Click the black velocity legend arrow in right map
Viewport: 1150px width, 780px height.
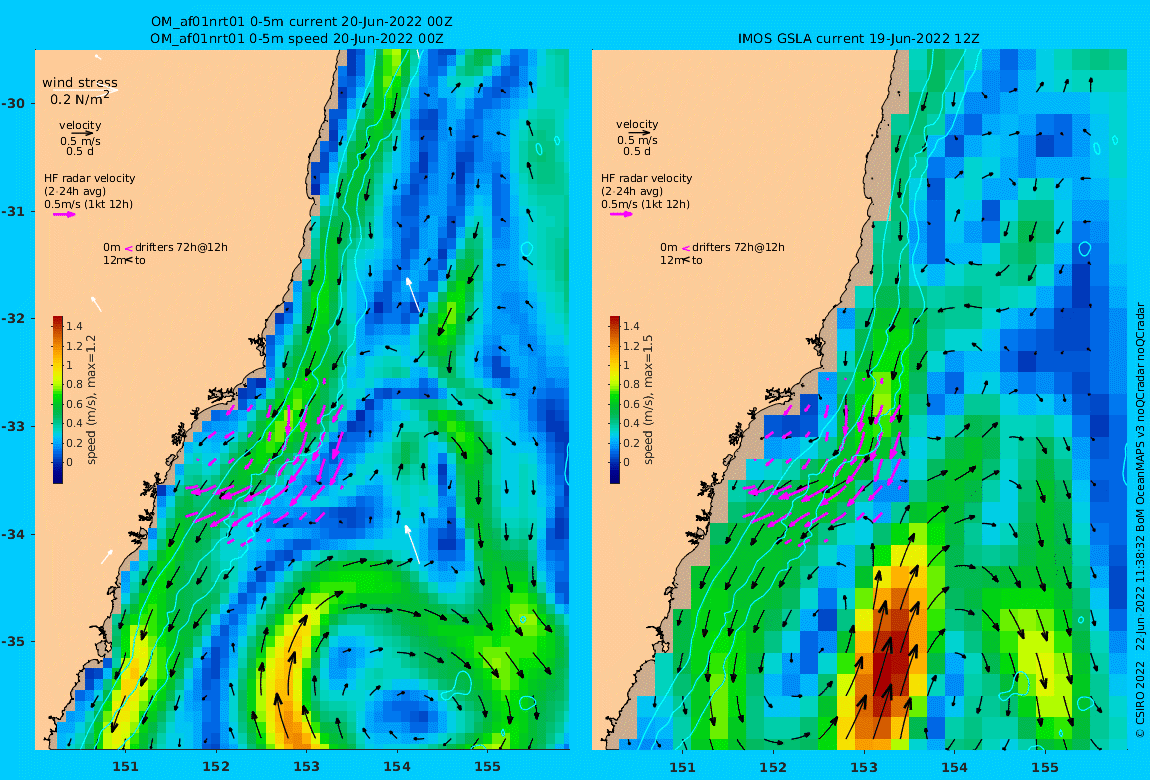coord(640,133)
